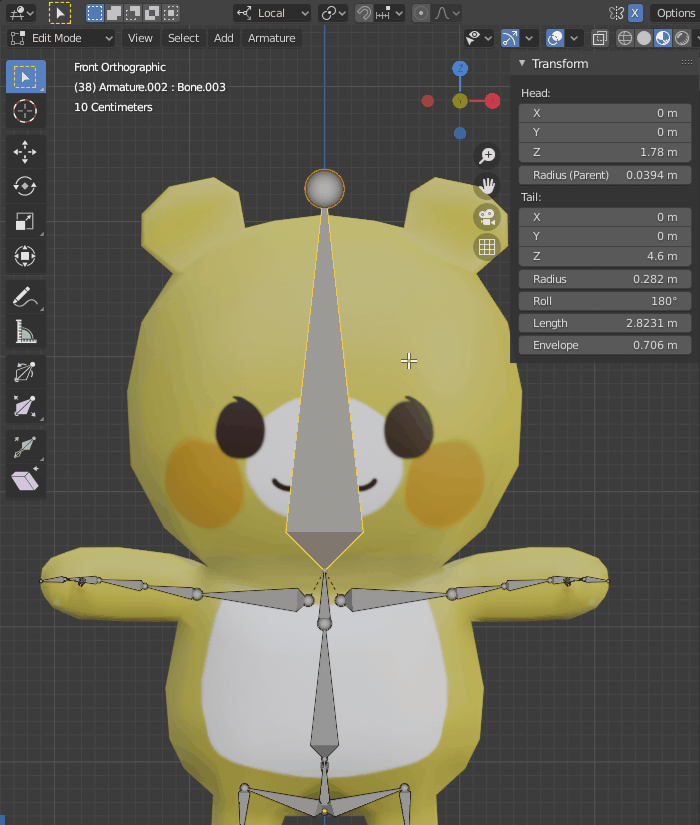
Task: Click the yellow-green Y axis gizmo dot
Action: click(x=460, y=101)
